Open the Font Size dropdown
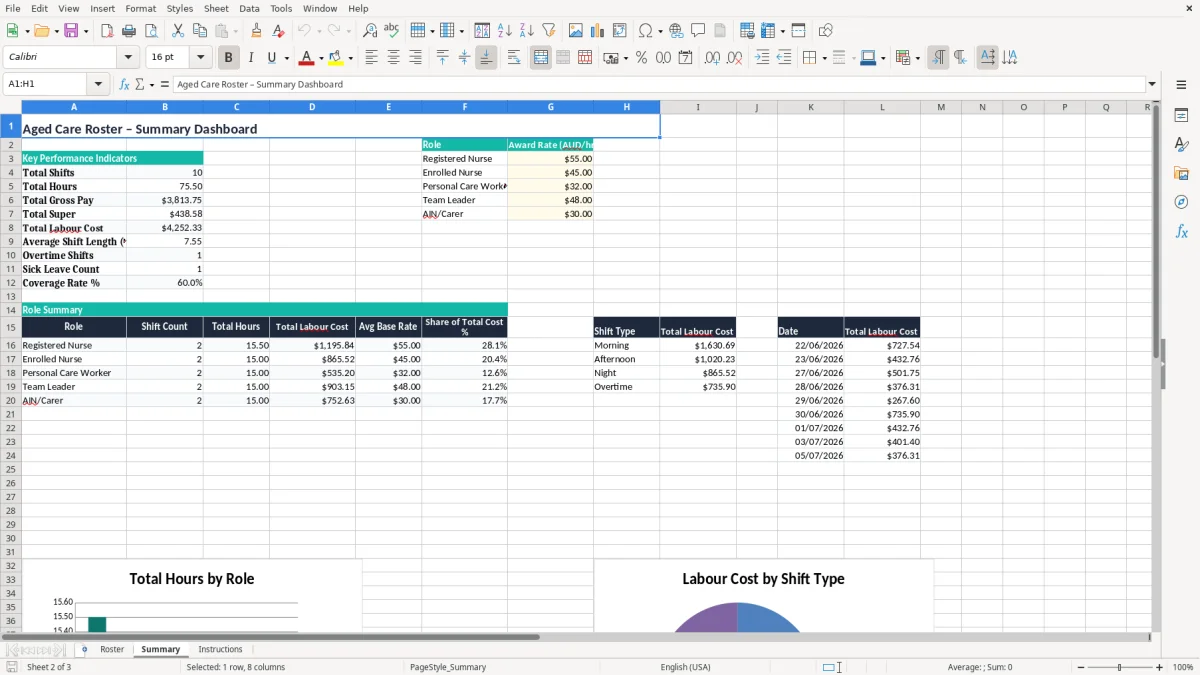The image size is (1200, 675). coord(200,57)
